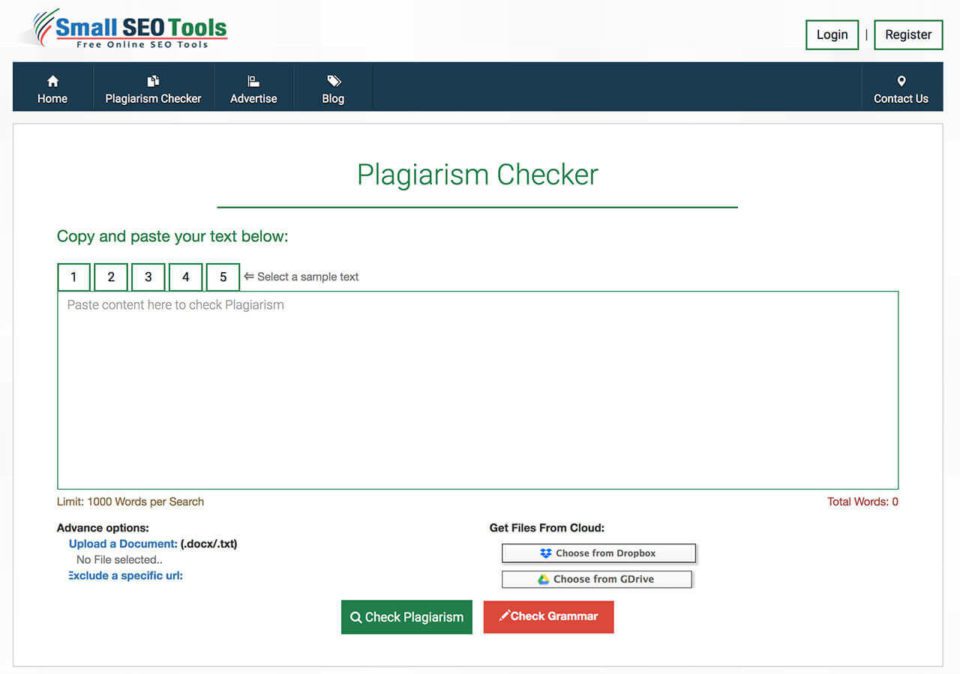
Task: Open the Login page
Action: (x=831, y=35)
